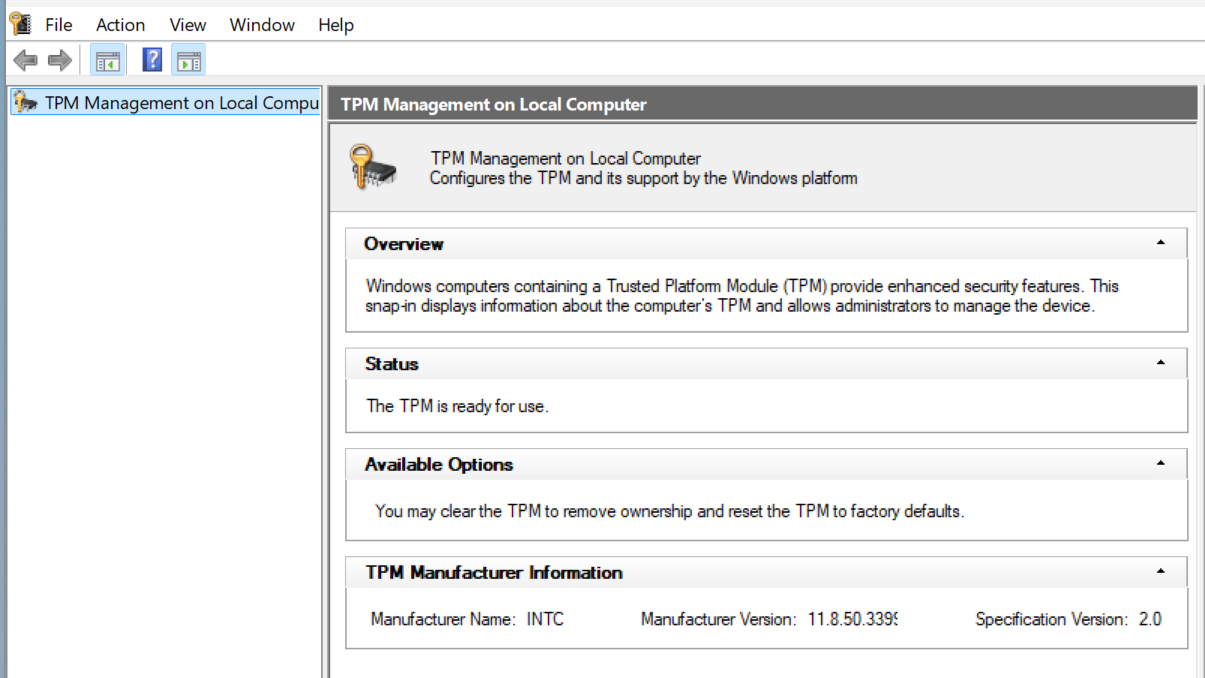Click the Manufacturer Version value 11.8.50.3399
The height and width of the screenshot is (678, 1205).
(x=852, y=619)
